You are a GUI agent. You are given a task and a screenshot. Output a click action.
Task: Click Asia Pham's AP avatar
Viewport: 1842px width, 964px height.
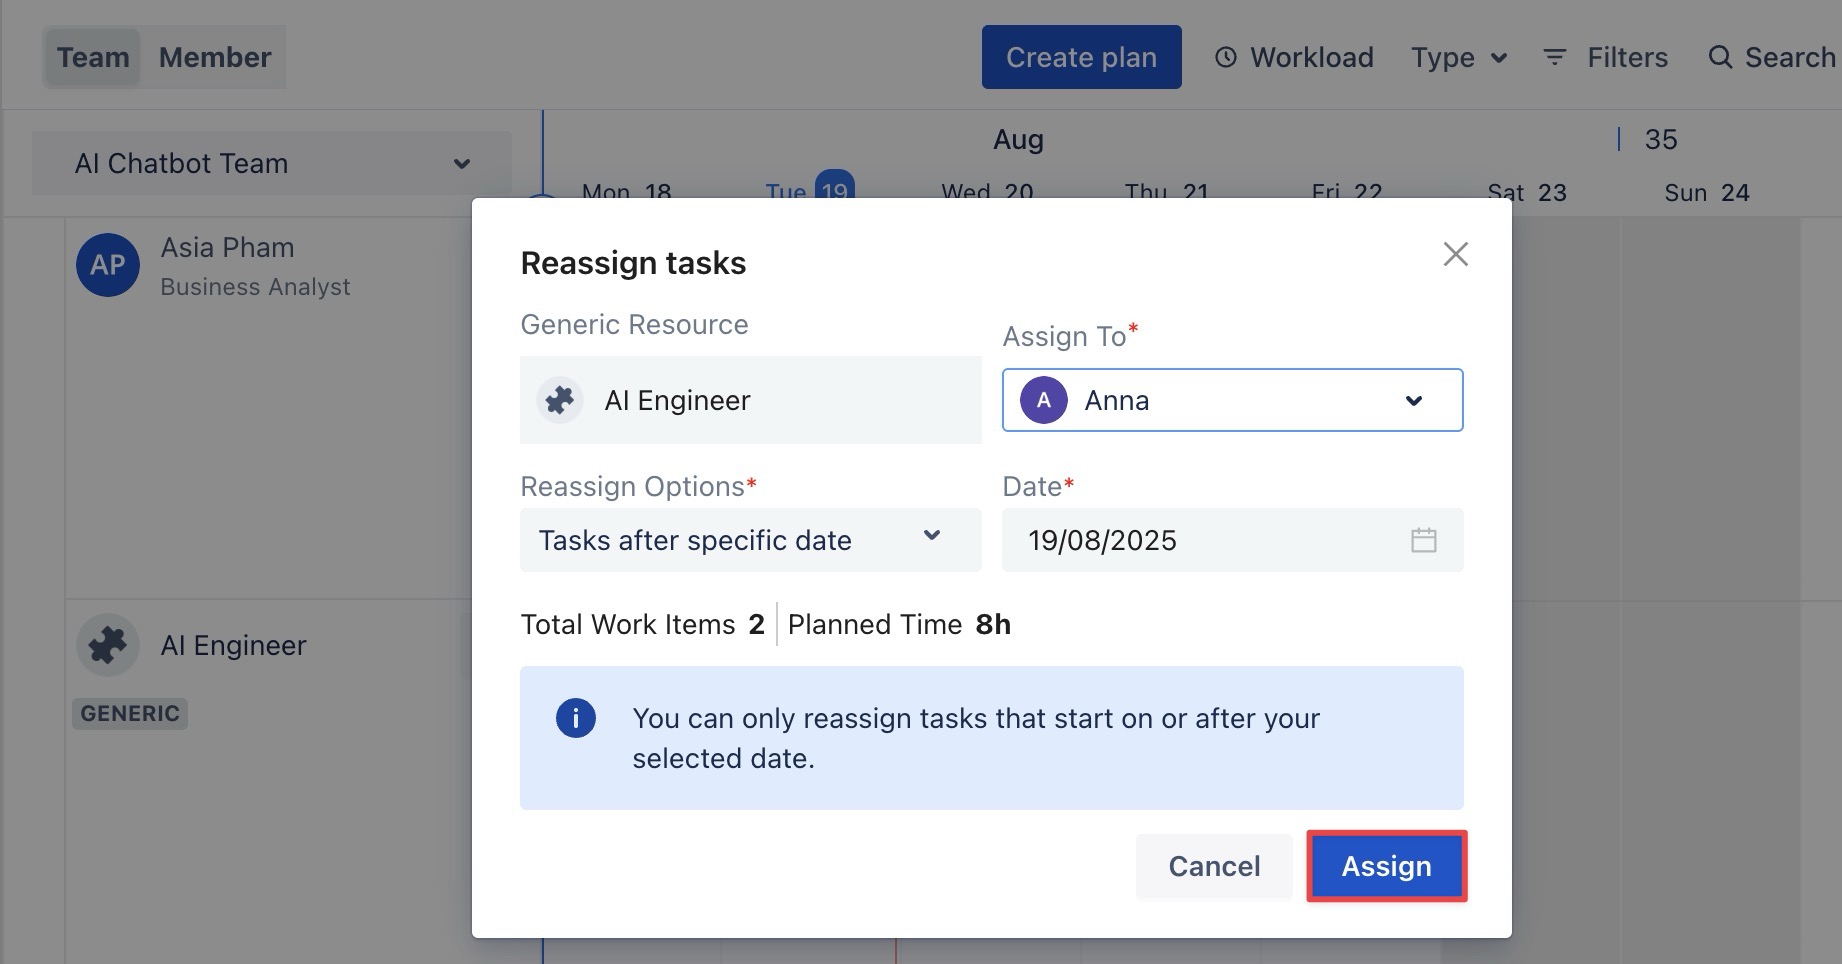point(108,265)
